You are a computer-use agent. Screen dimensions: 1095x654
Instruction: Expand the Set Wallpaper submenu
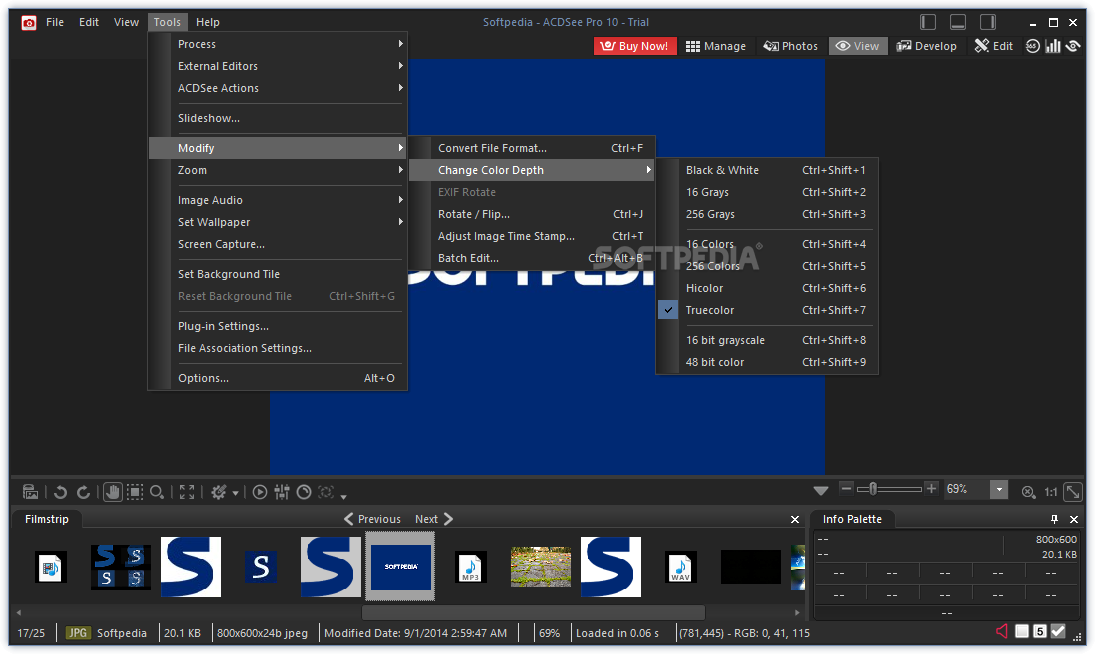(278, 223)
